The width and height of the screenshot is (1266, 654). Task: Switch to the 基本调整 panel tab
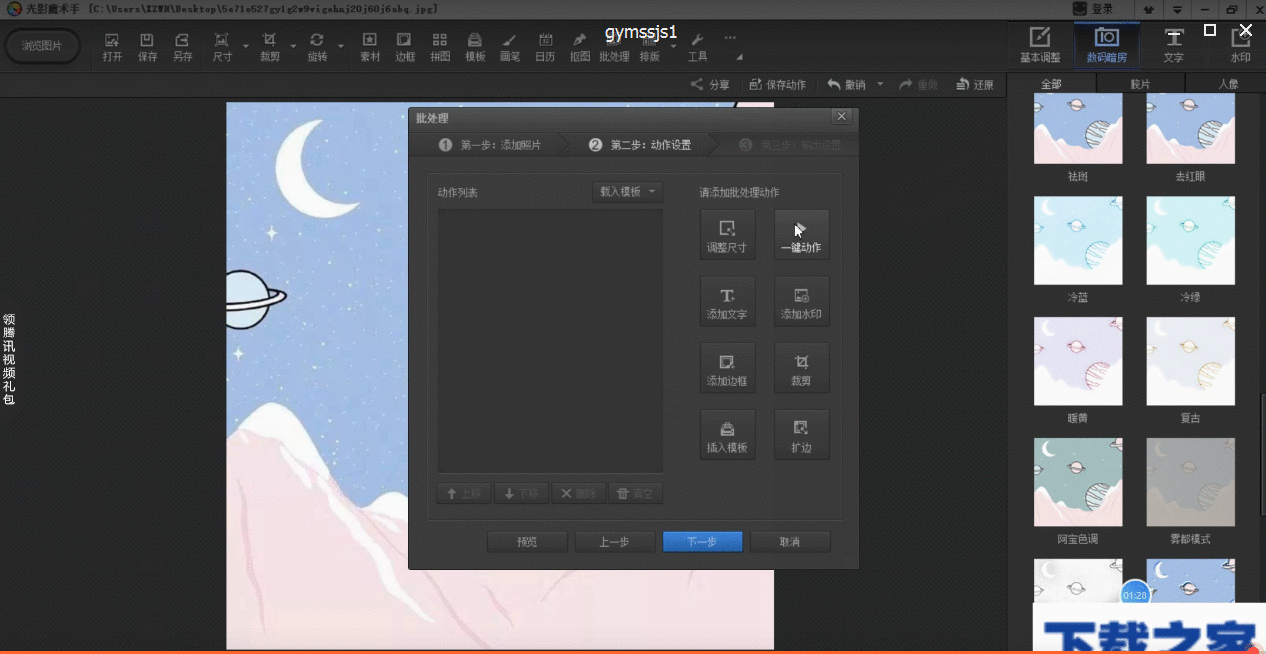click(x=1040, y=45)
